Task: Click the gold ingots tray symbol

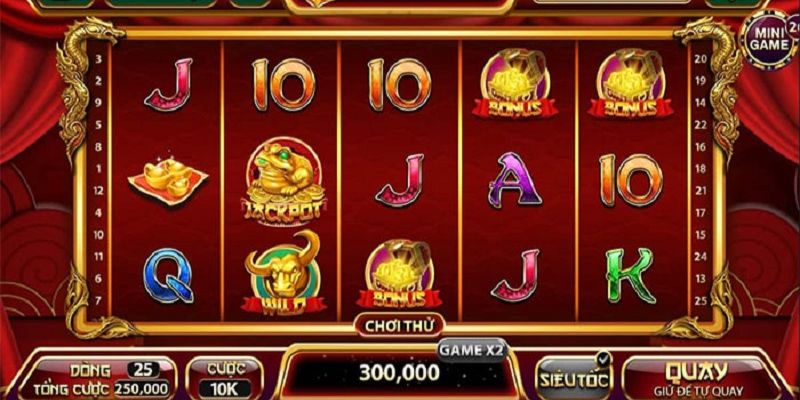Action: pyautogui.click(x=168, y=179)
